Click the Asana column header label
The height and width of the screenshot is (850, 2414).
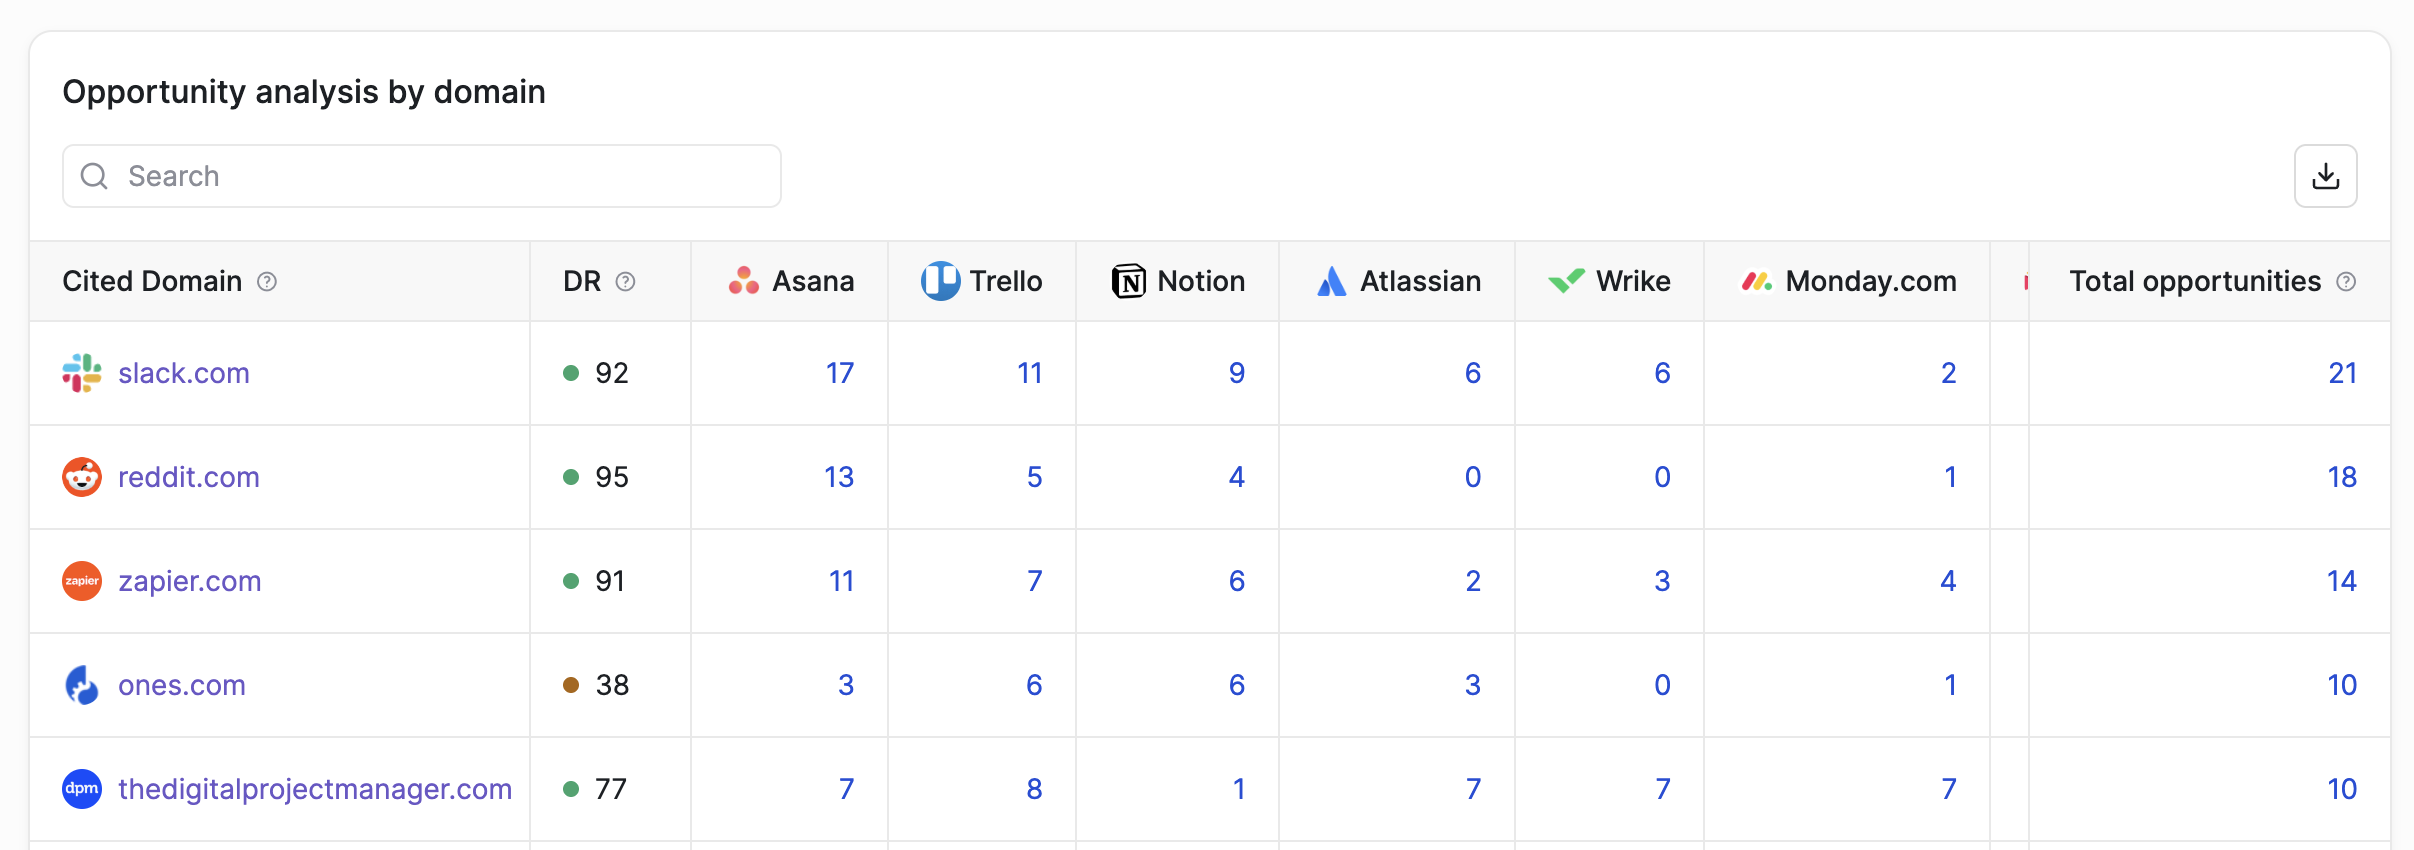point(813,281)
